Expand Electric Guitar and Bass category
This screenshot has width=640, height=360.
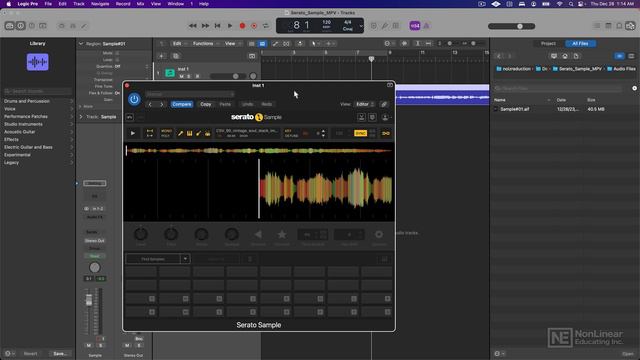38,147
